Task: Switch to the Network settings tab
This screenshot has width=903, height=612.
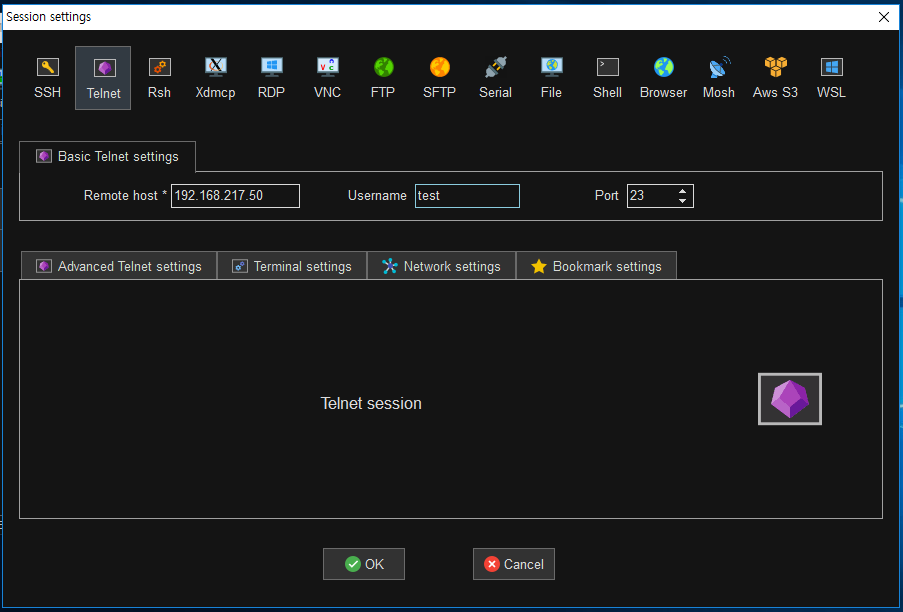Action: pyautogui.click(x=441, y=266)
